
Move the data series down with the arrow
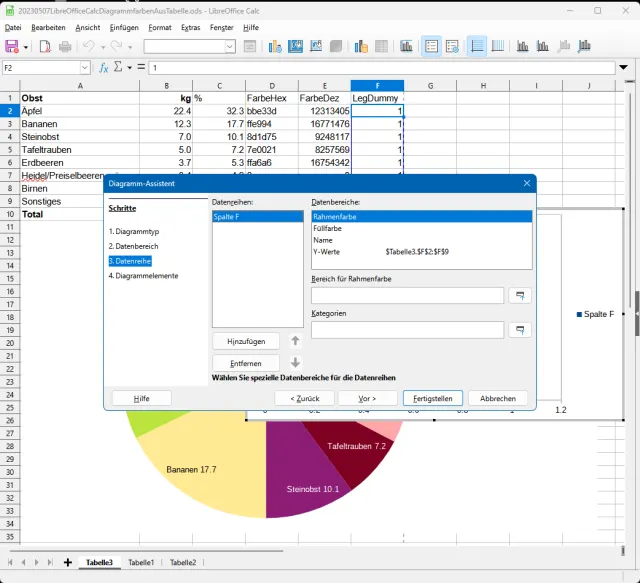tap(295, 362)
